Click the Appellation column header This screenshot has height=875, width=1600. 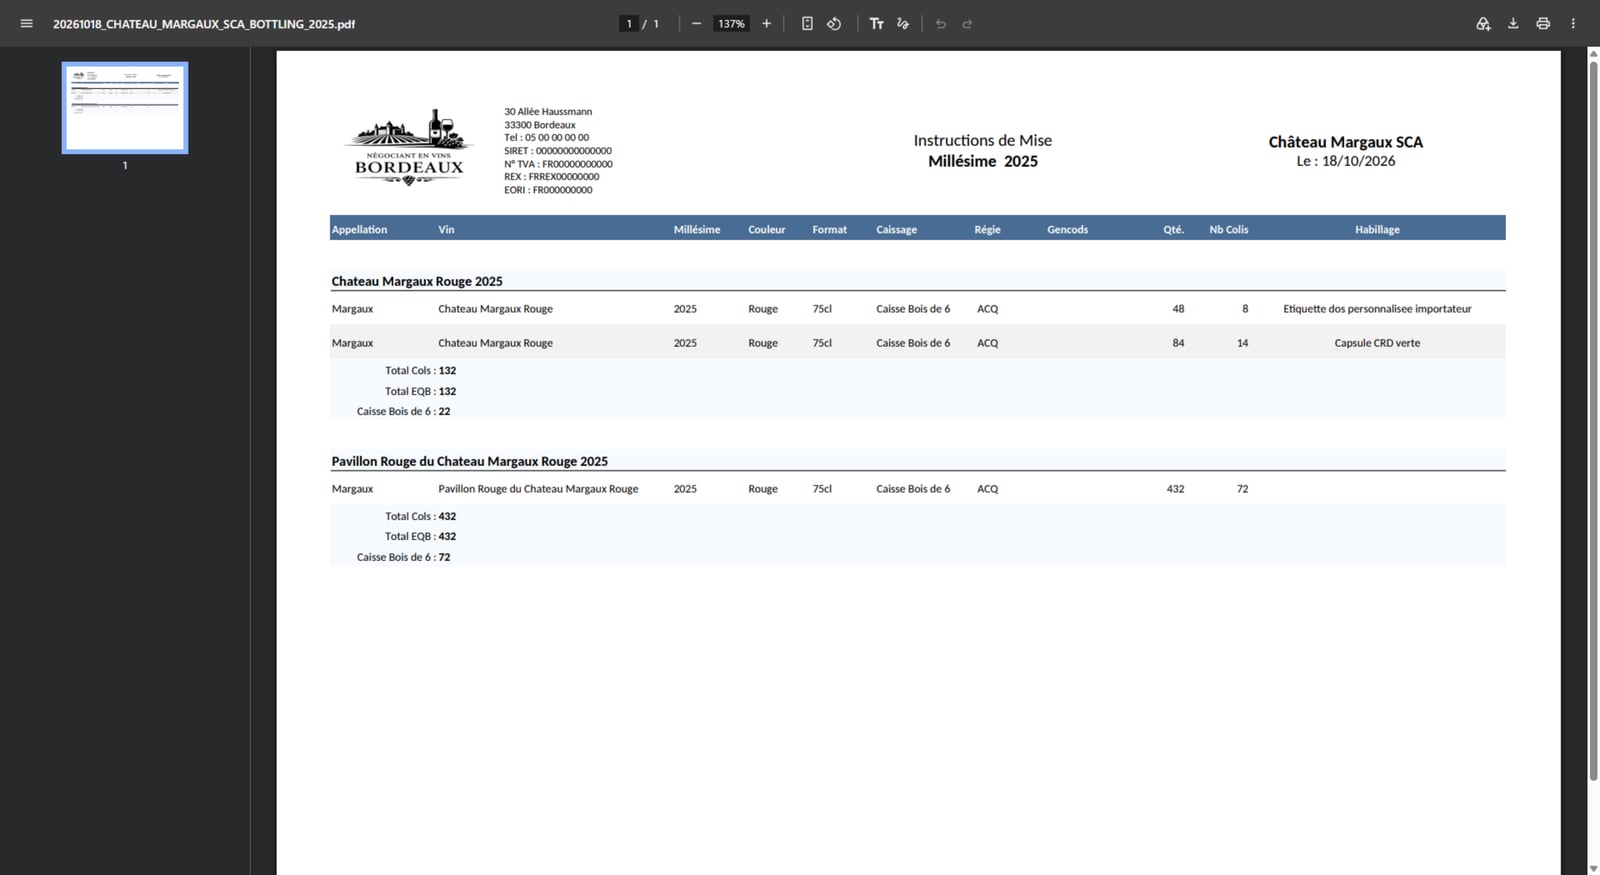click(x=359, y=230)
